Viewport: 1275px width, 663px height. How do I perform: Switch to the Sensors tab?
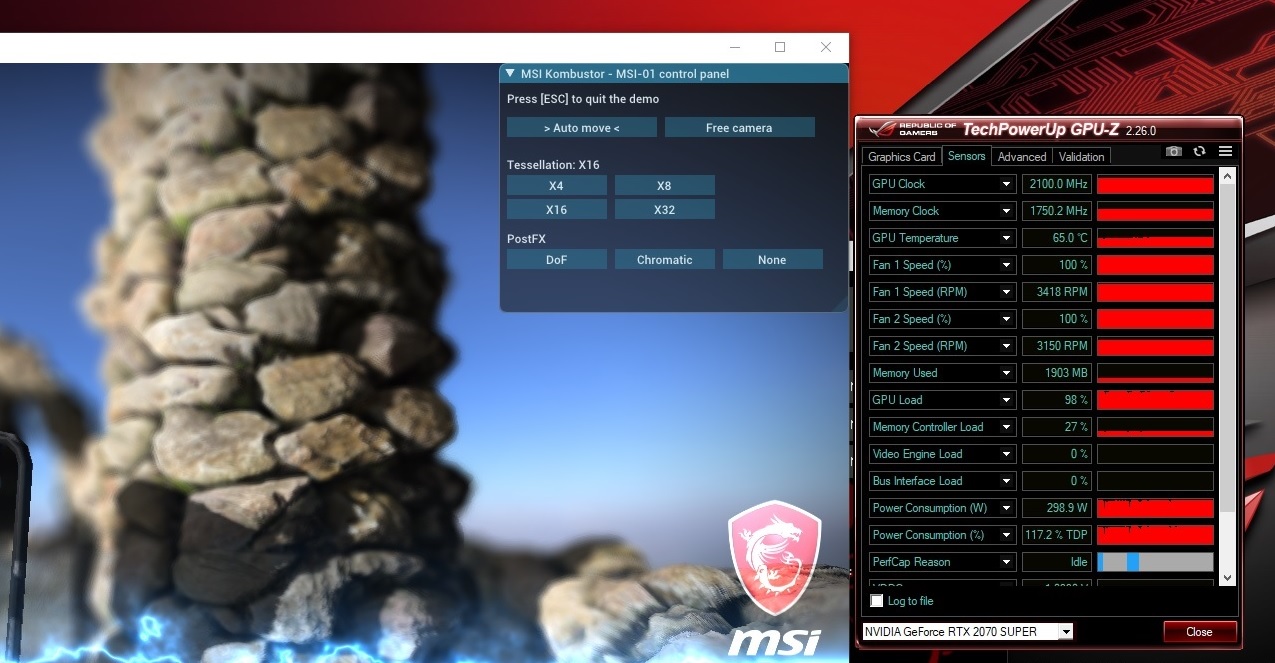pos(967,156)
